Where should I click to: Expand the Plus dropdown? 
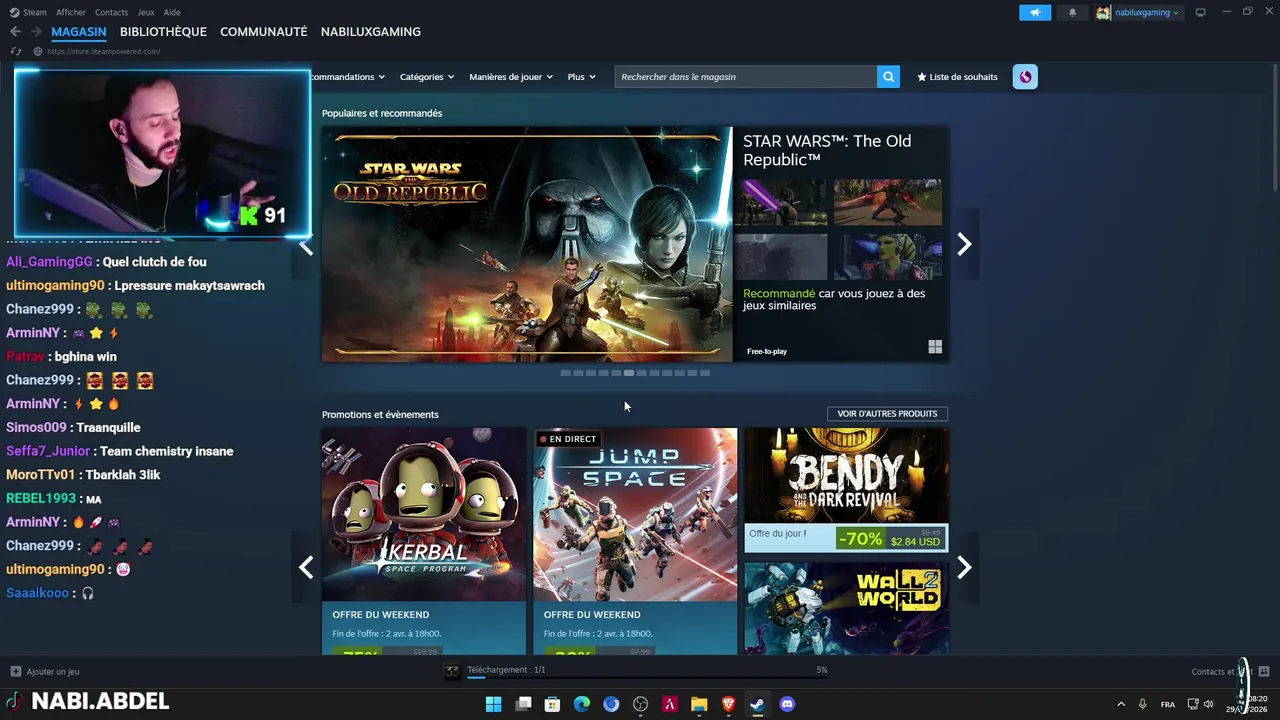click(x=581, y=77)
